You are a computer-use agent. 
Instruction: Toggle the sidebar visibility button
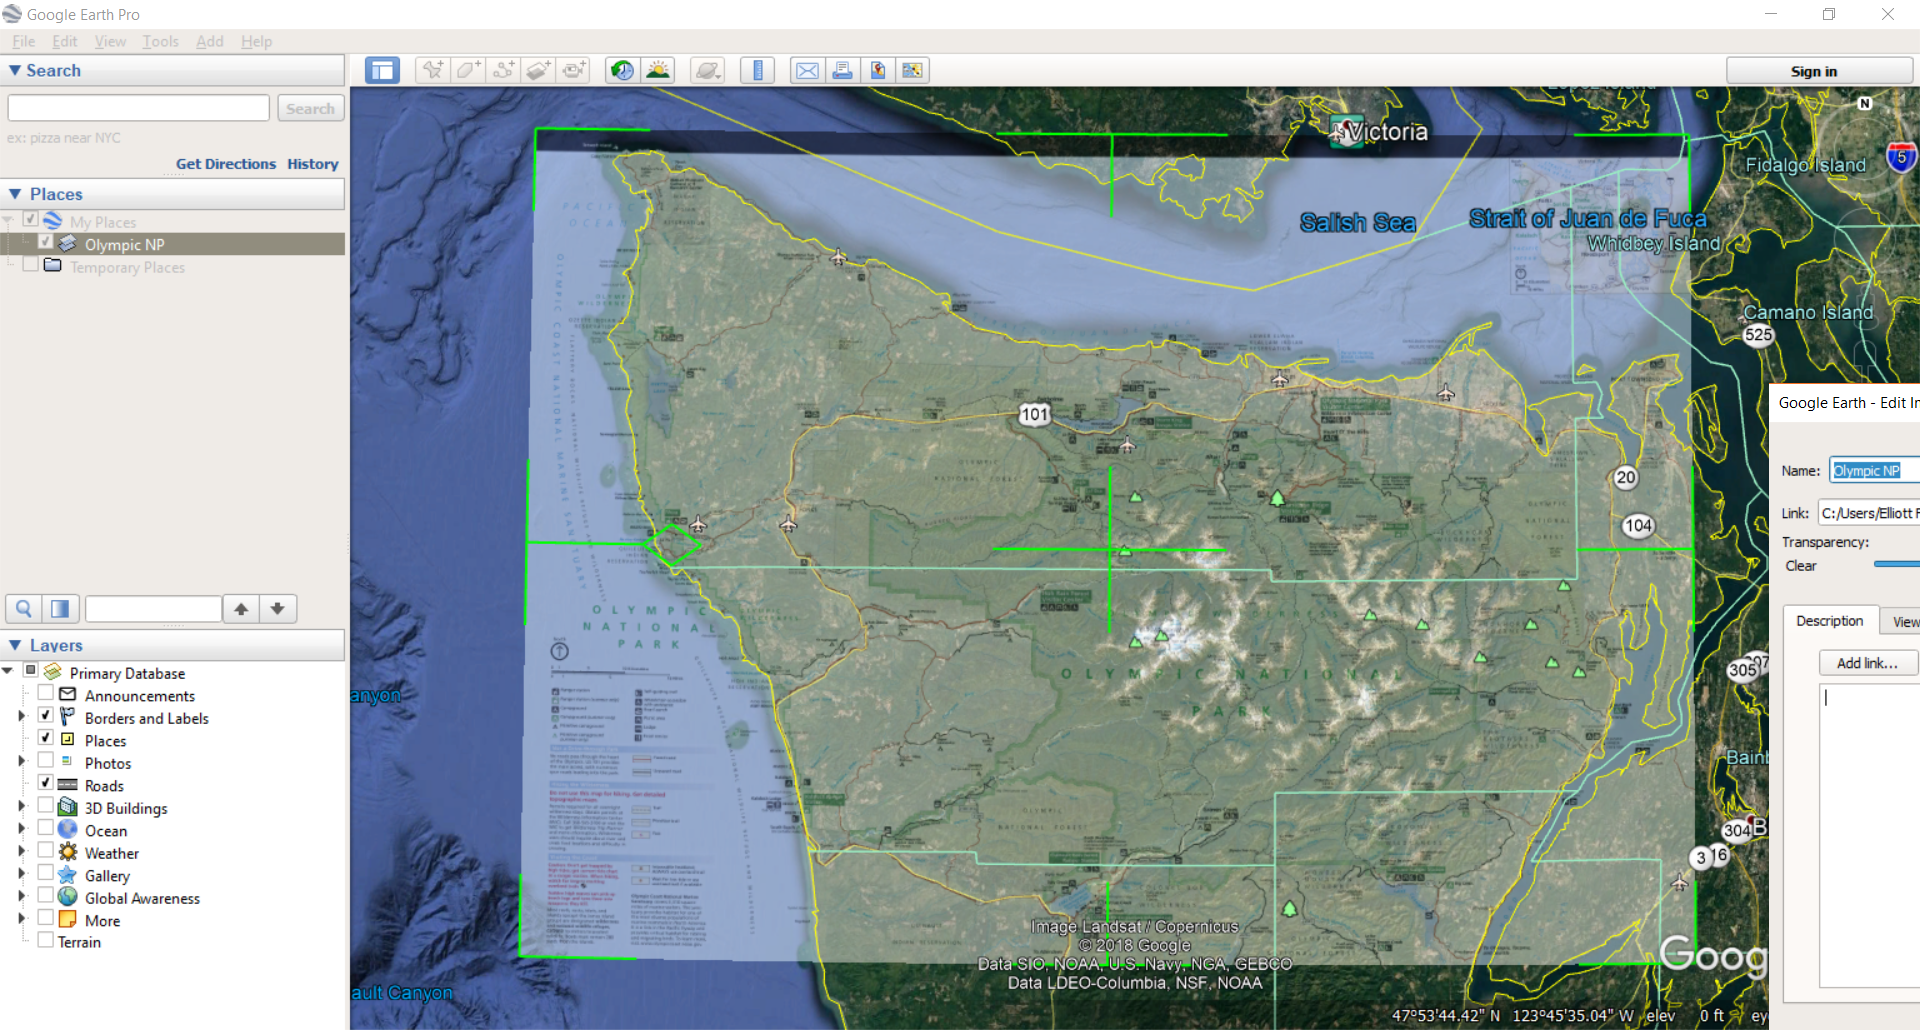(382, 70)
